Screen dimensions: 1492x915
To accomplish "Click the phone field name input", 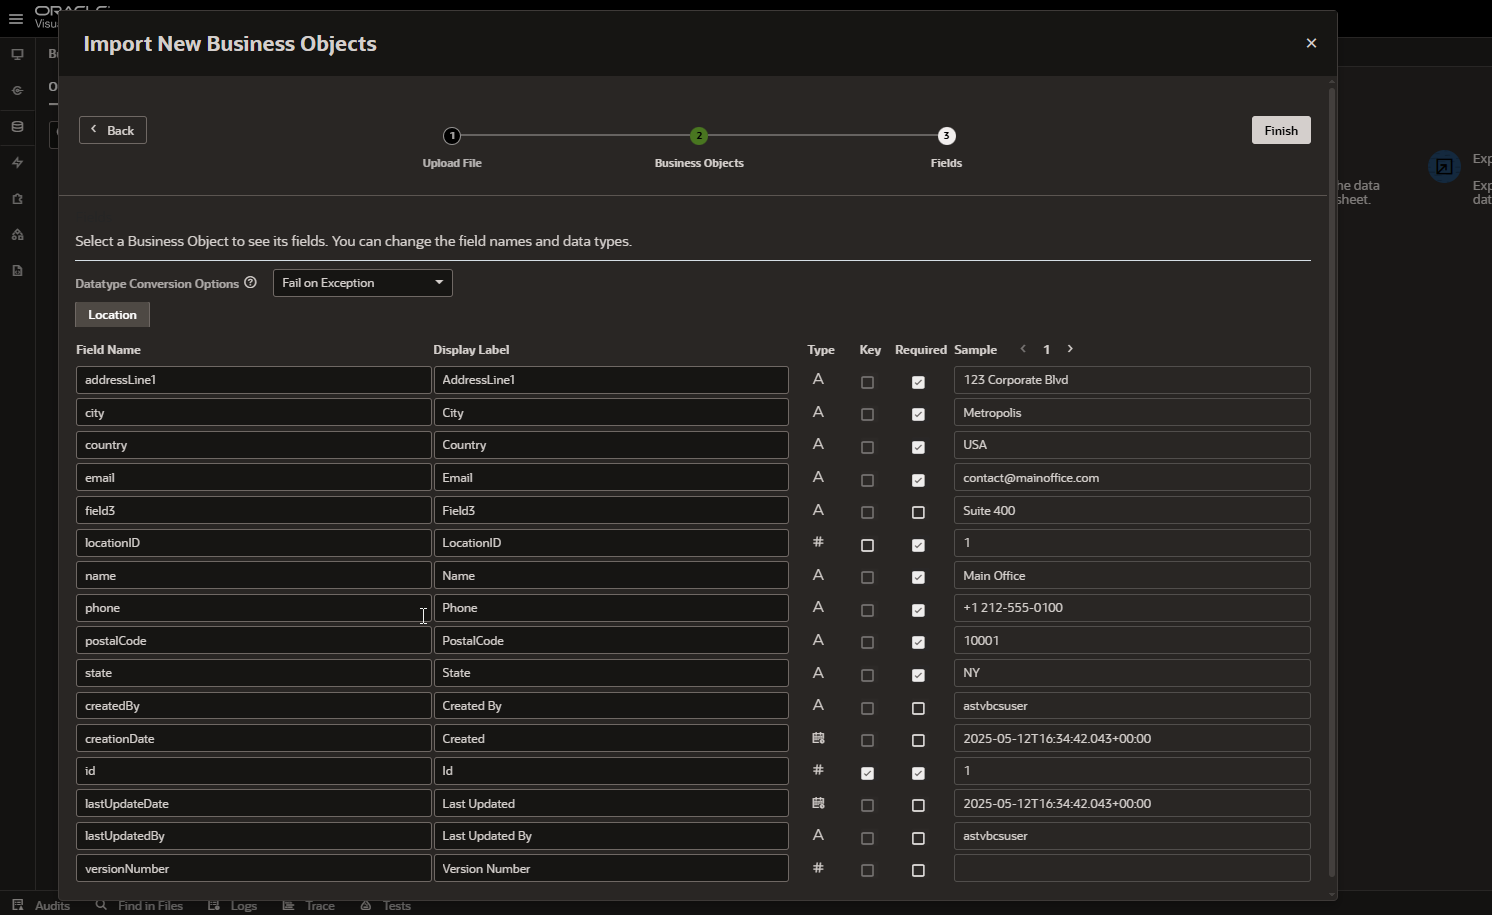I will (x=253, y=608).
